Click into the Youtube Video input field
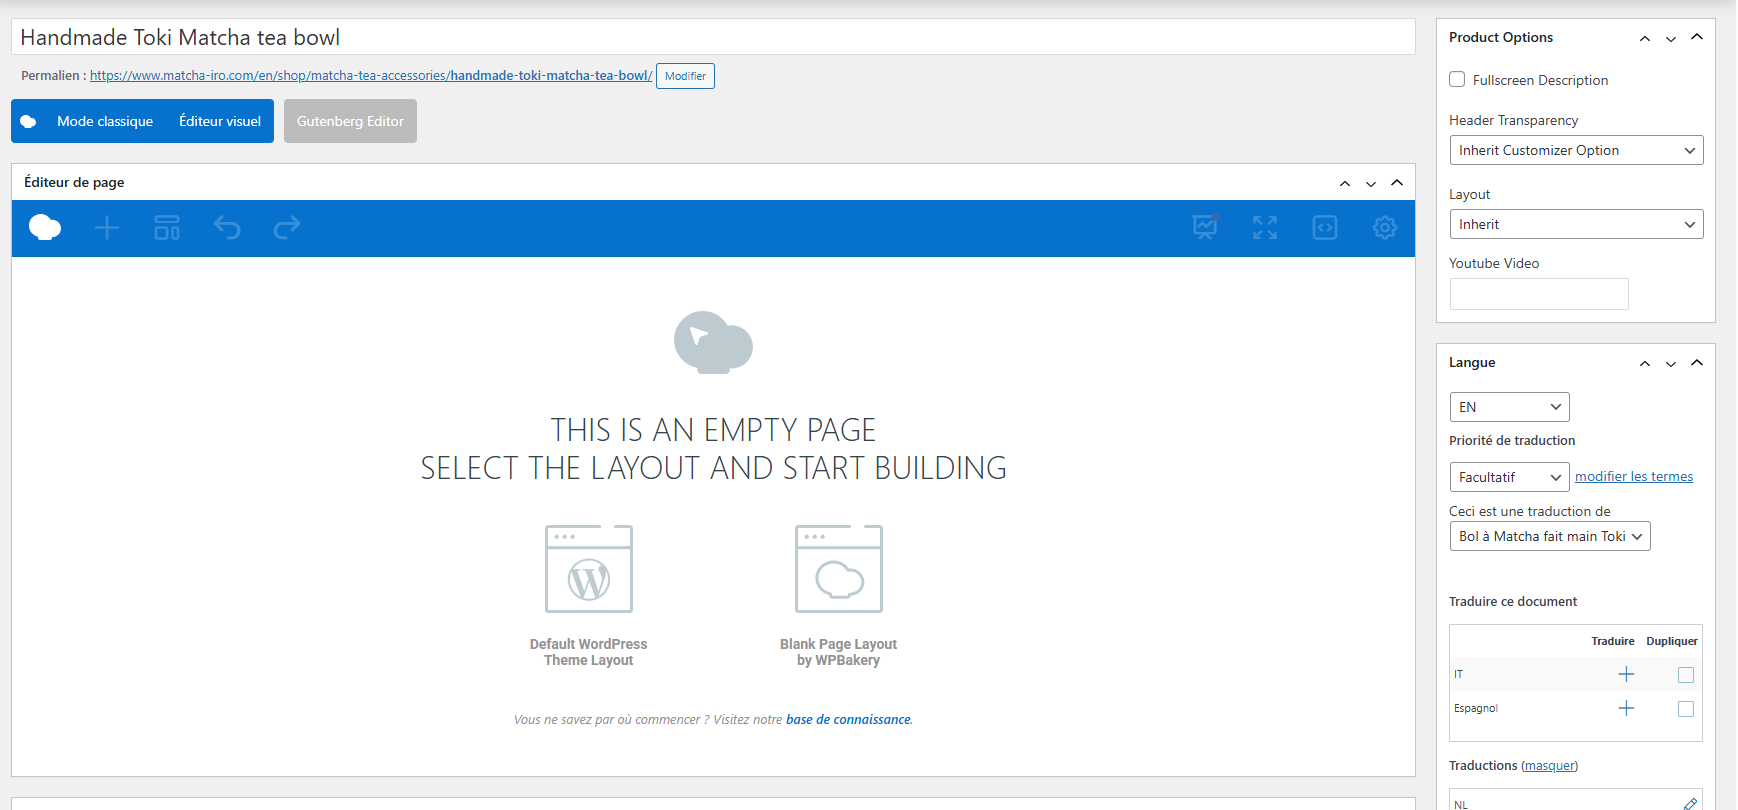Image resolution: width=1738 pixels, height=810 pixels. pos(1539,294)
